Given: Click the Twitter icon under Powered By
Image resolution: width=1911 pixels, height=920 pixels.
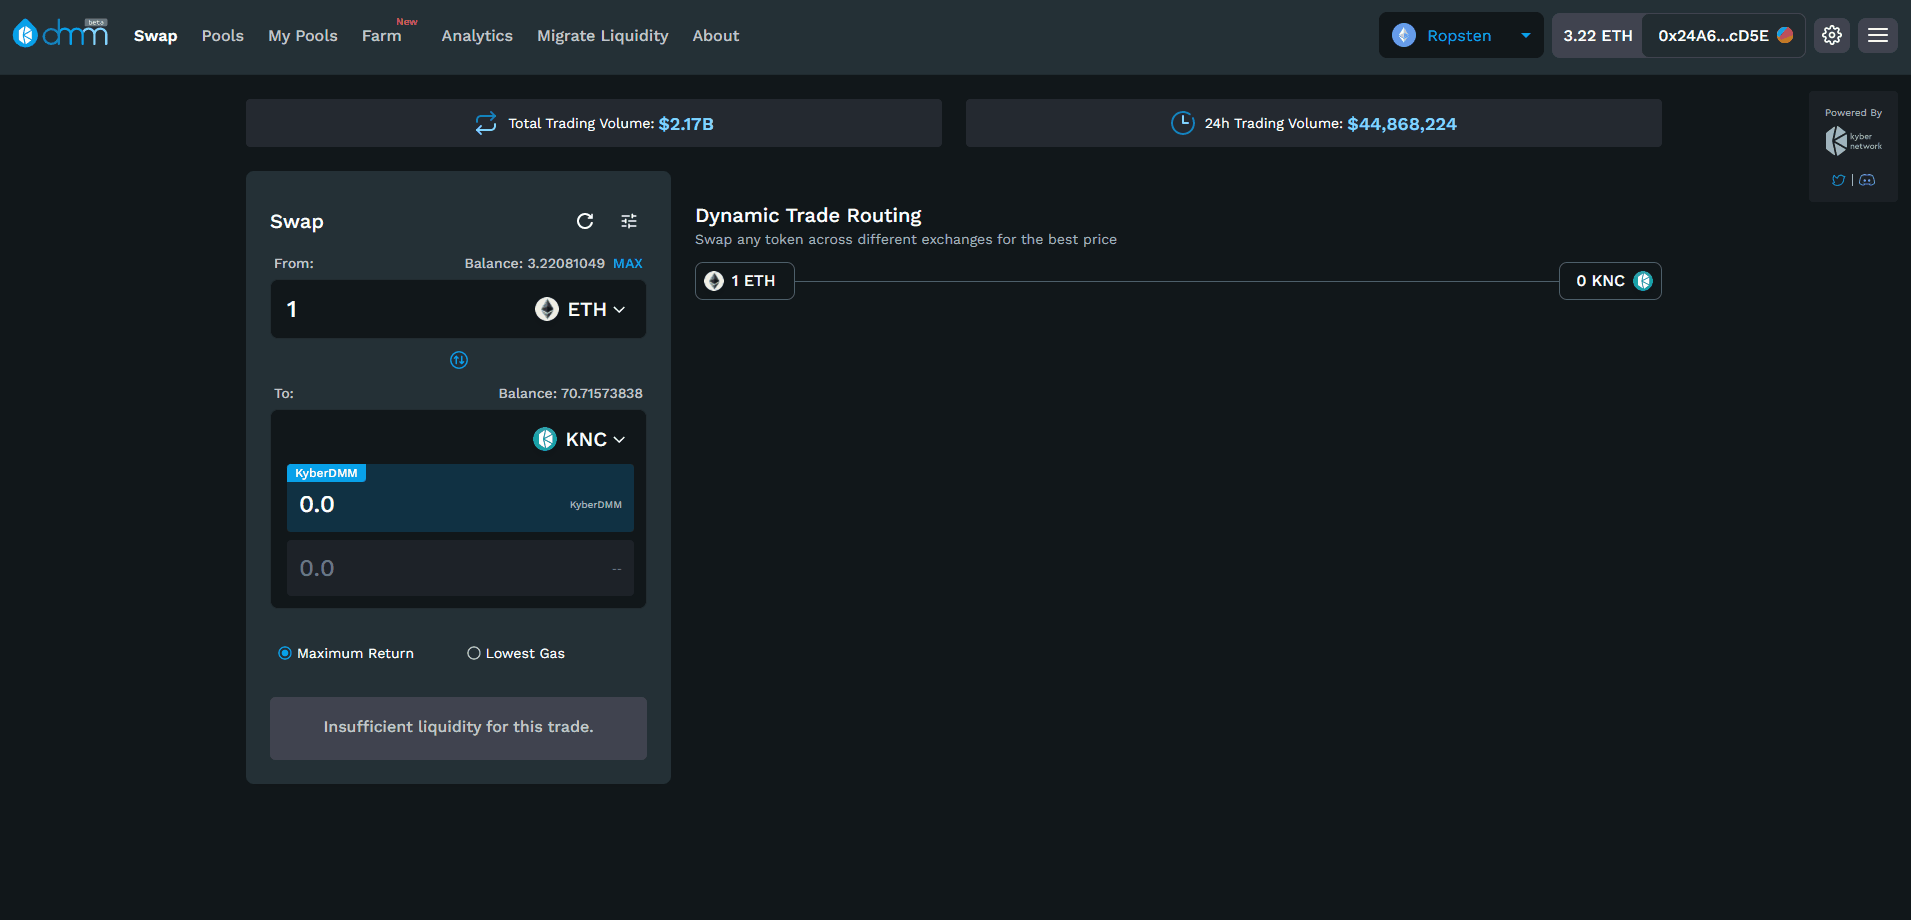Looking at the screenshot, I should 1838,181.
